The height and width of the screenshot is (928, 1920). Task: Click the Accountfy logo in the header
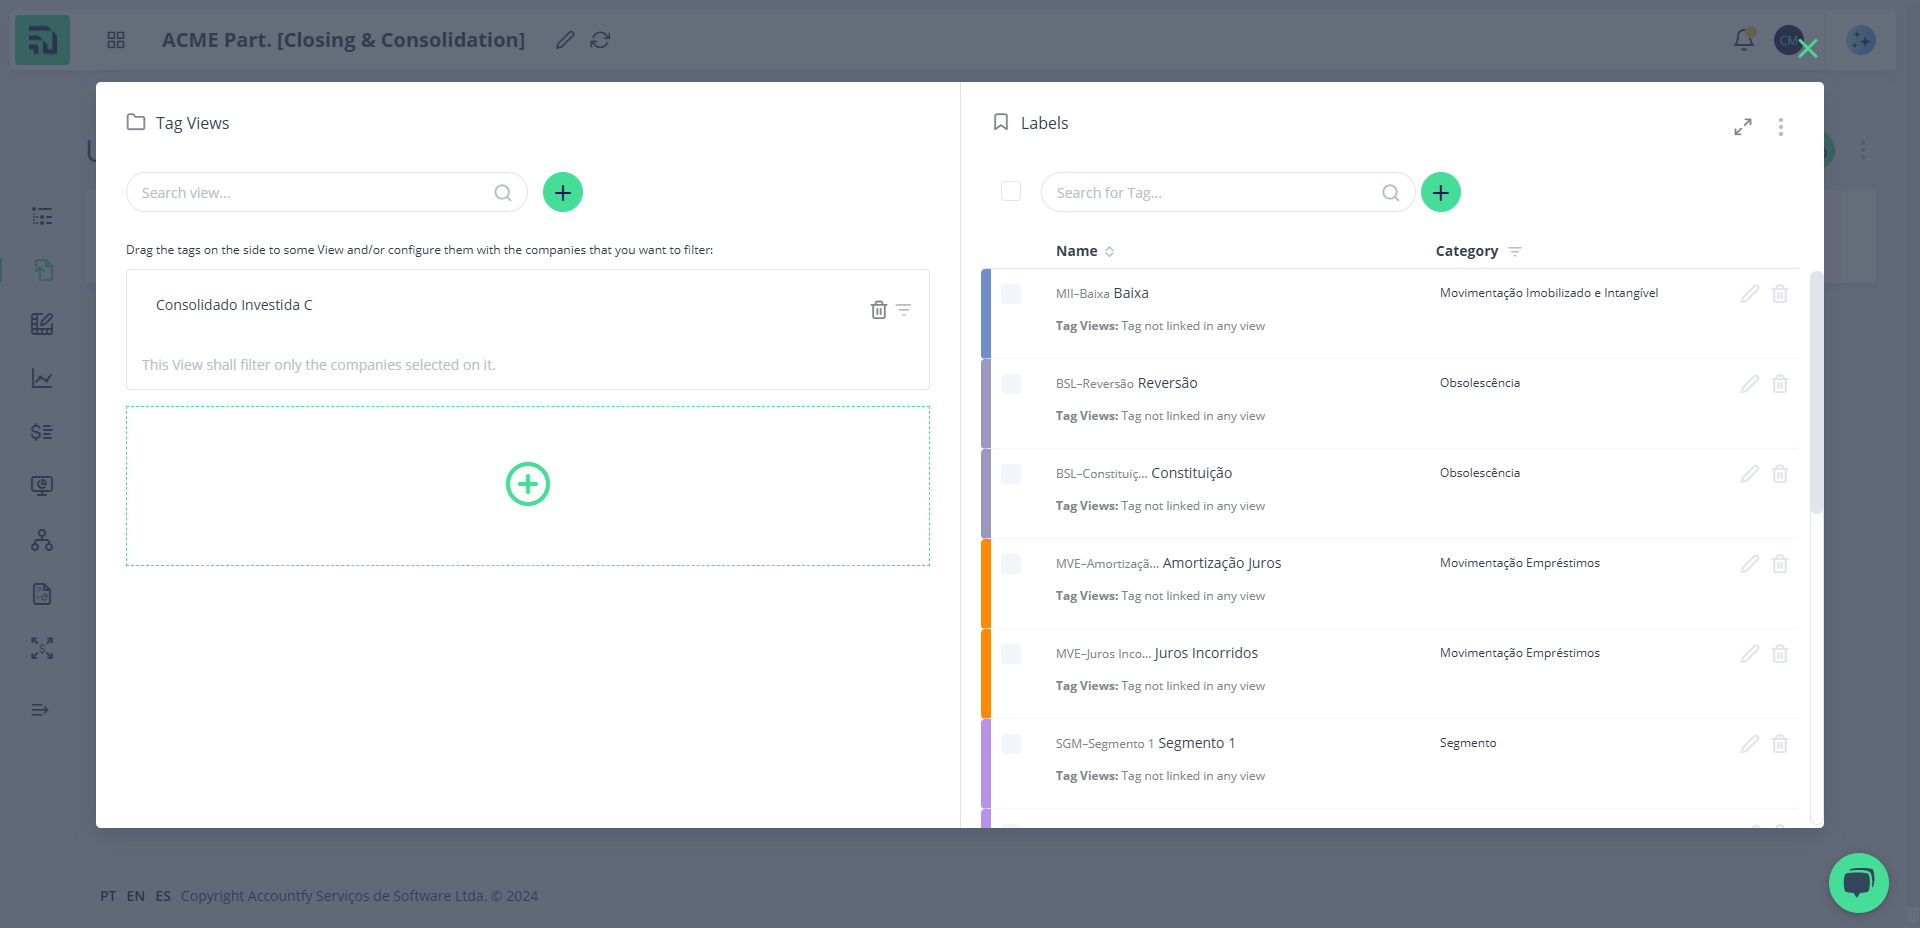43,40
